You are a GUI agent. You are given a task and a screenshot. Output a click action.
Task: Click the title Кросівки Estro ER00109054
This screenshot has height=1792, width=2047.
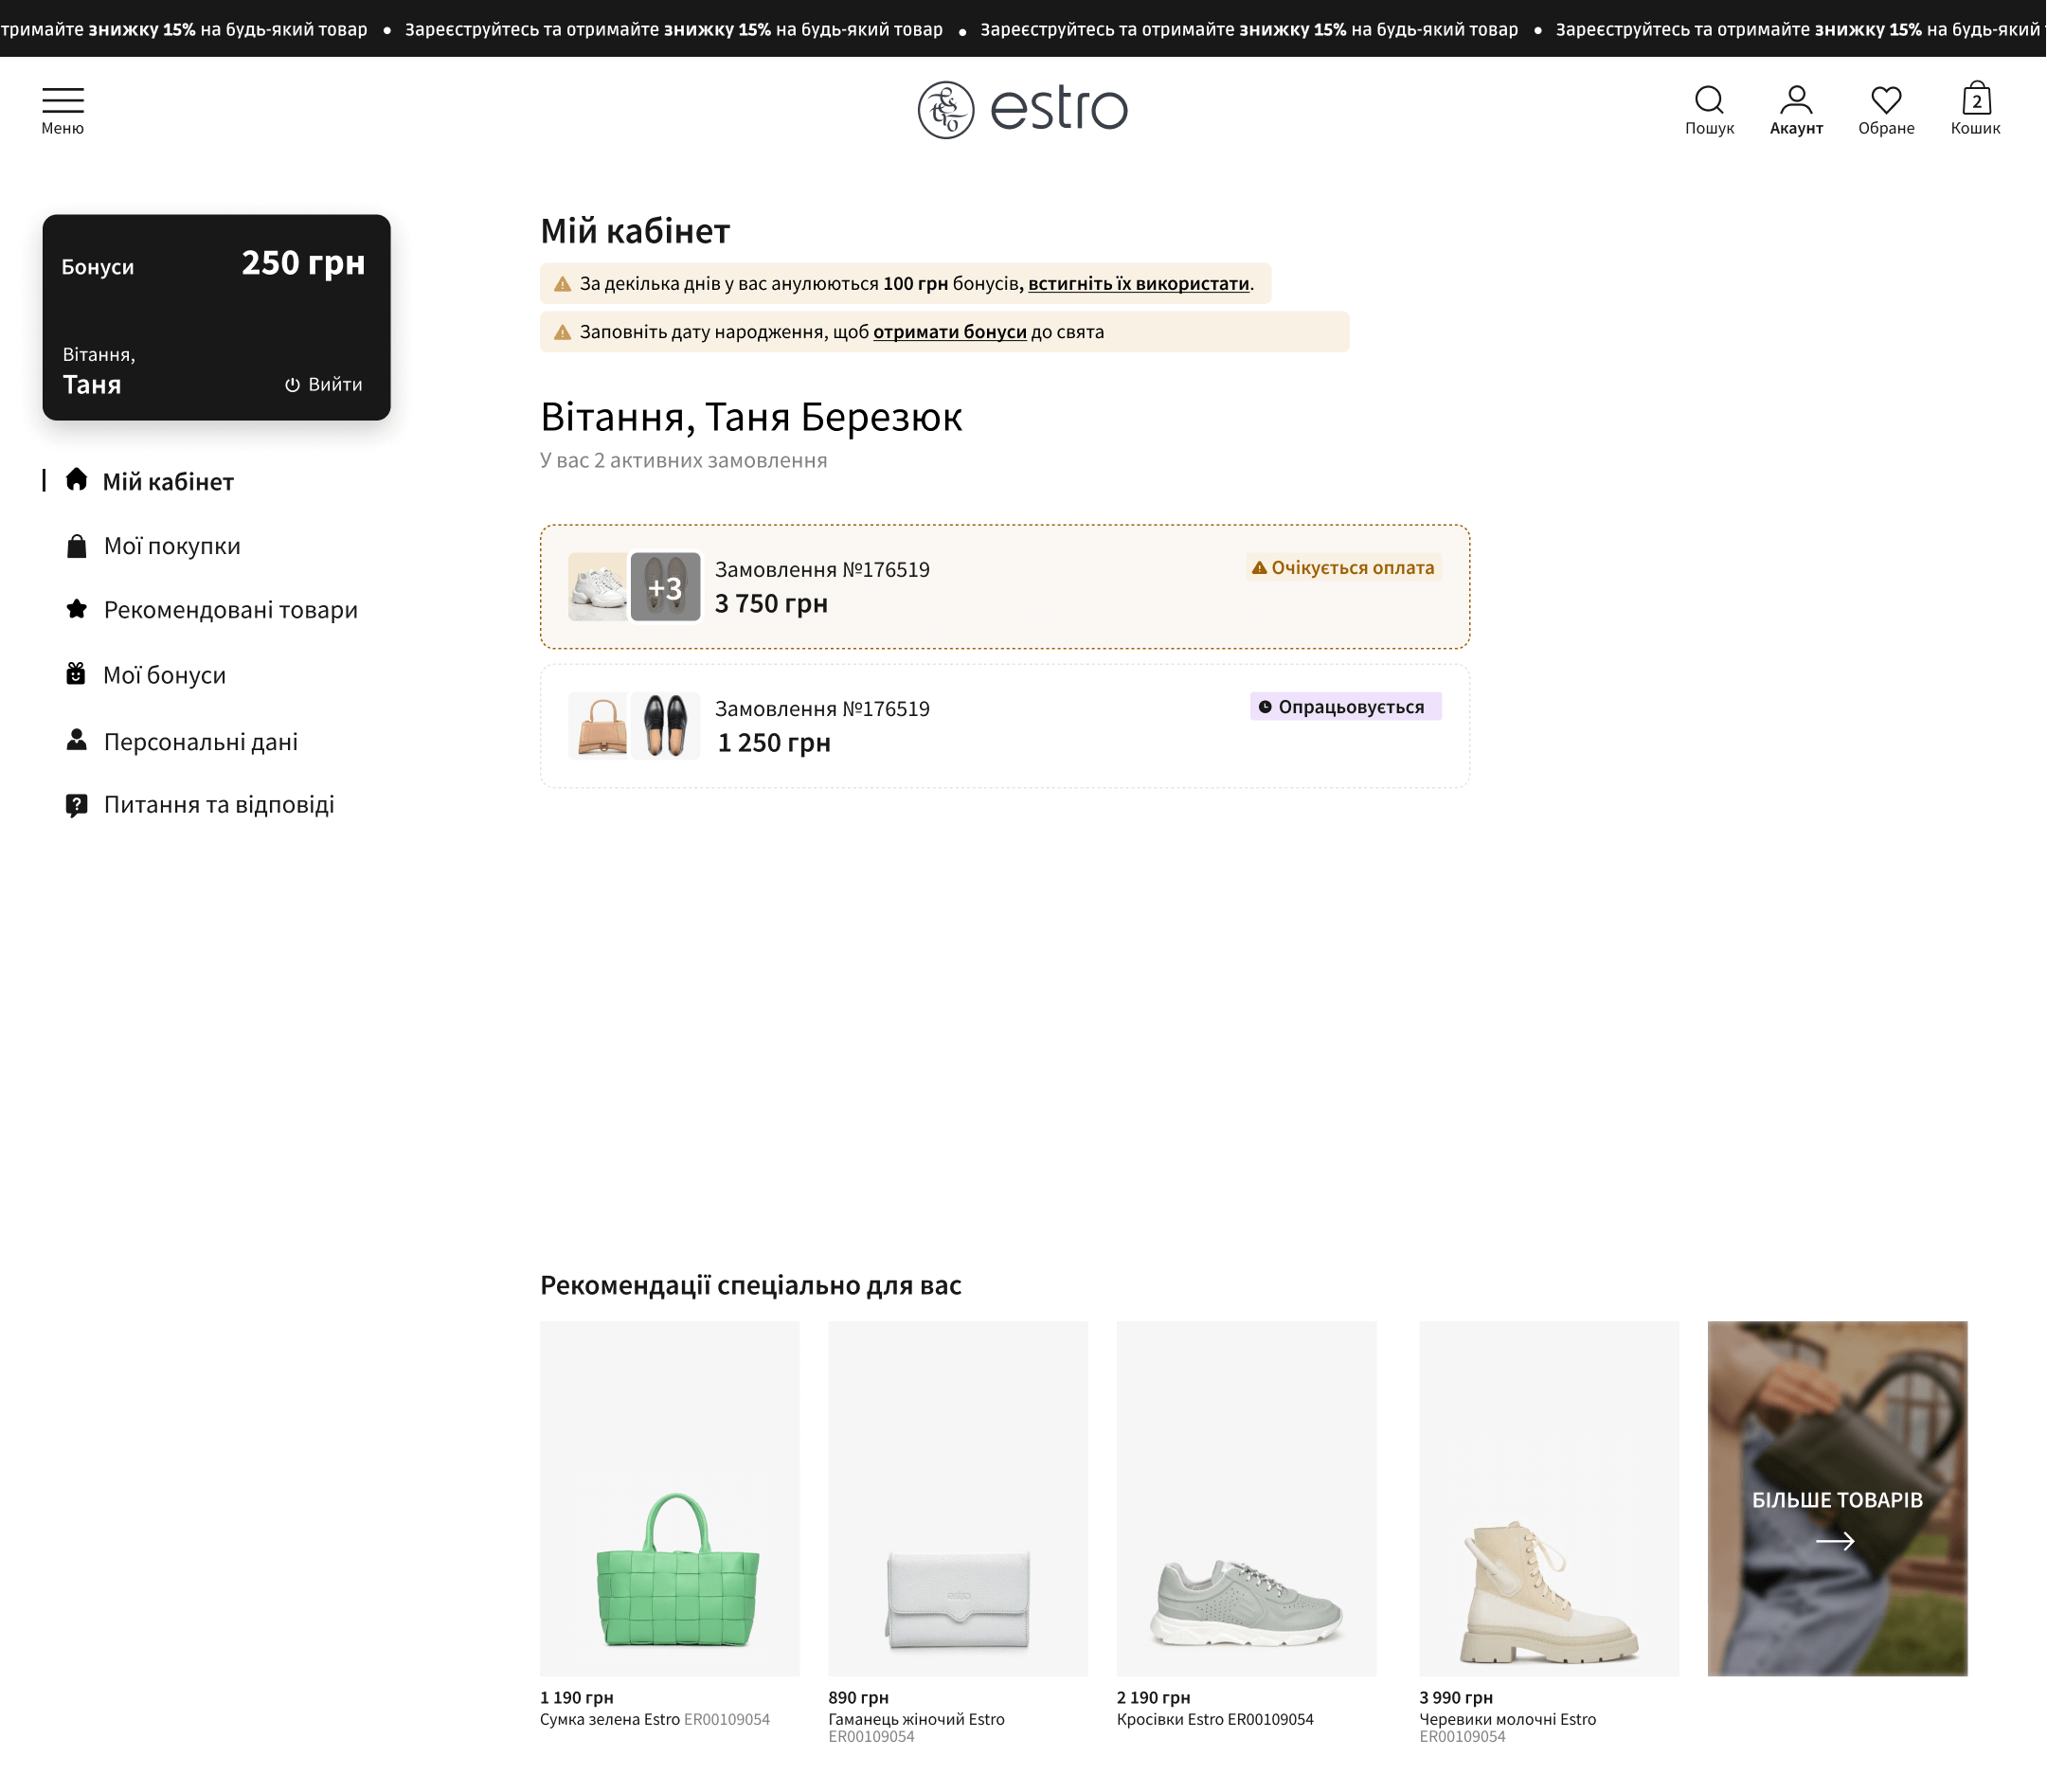(1215, 1720)
